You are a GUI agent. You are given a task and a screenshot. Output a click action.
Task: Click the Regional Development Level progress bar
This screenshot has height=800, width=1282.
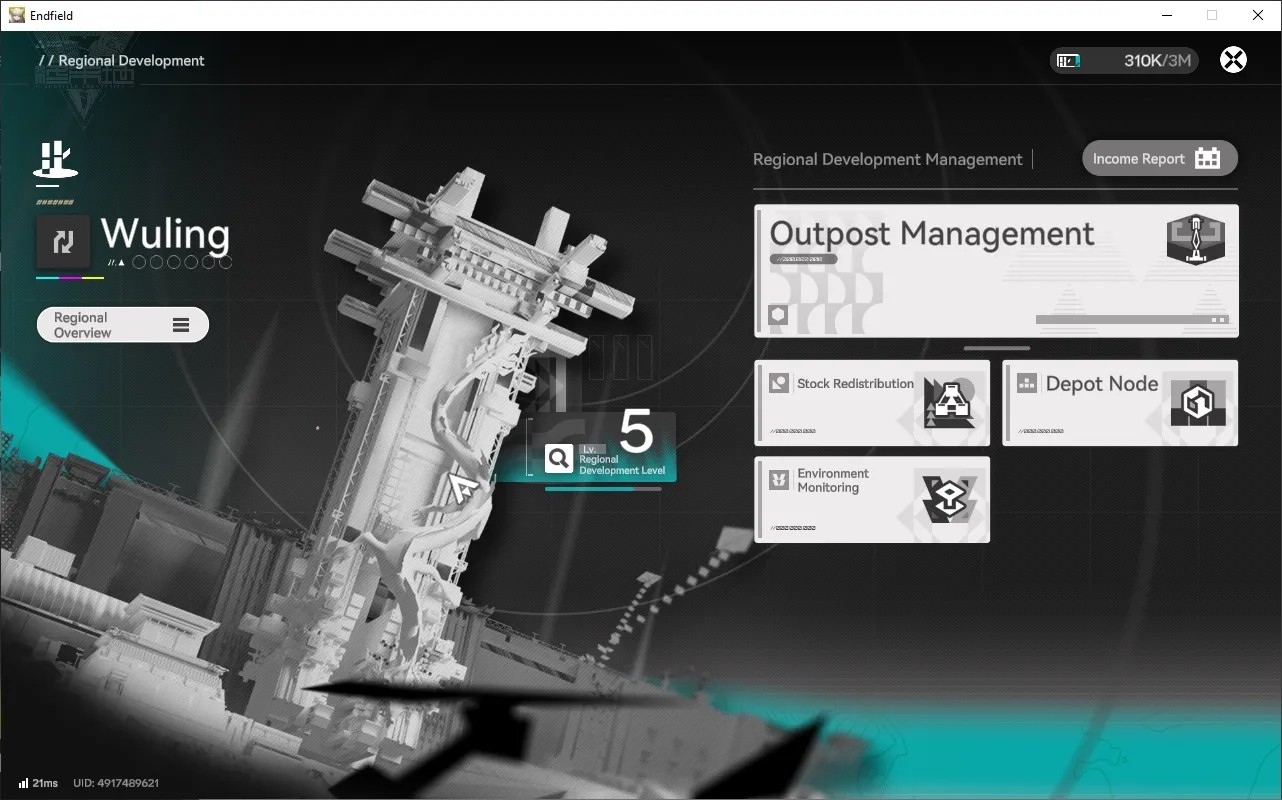(603, 489)
